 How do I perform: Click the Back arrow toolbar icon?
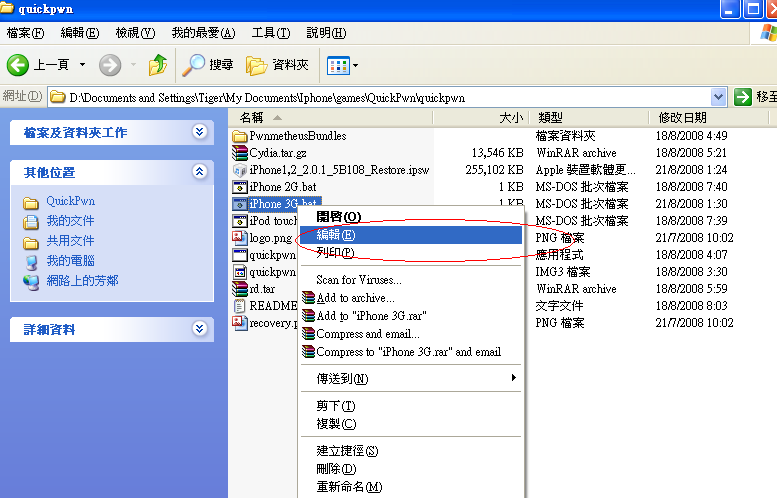(18, 65)
